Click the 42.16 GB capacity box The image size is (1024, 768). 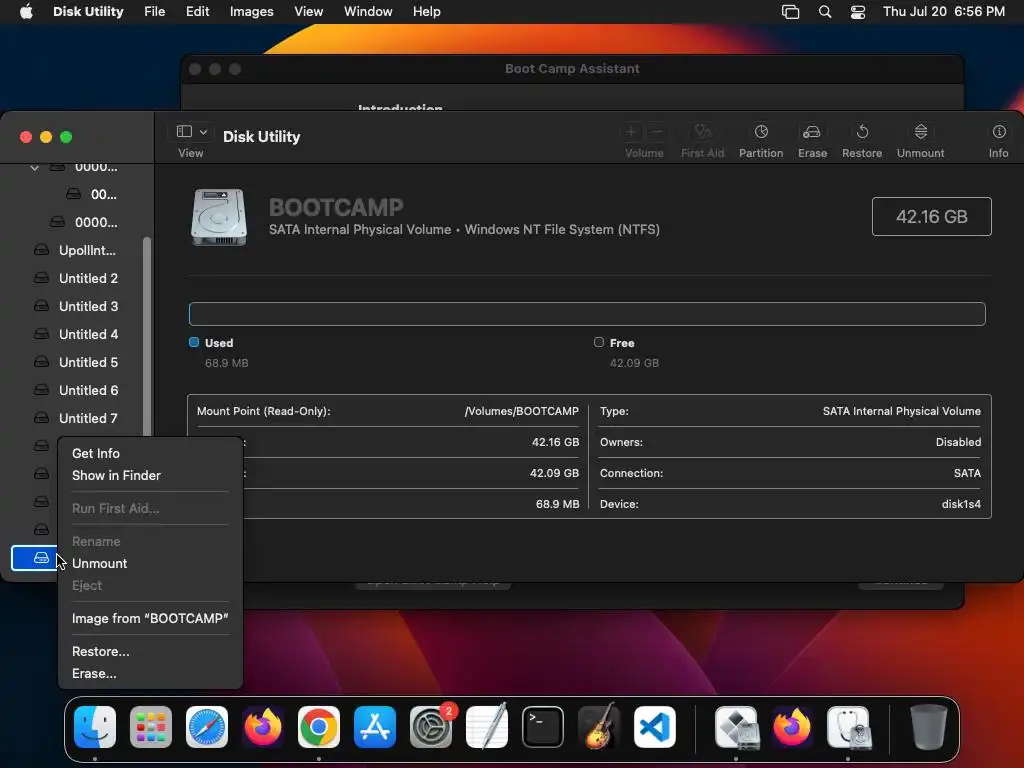point(931,217)
